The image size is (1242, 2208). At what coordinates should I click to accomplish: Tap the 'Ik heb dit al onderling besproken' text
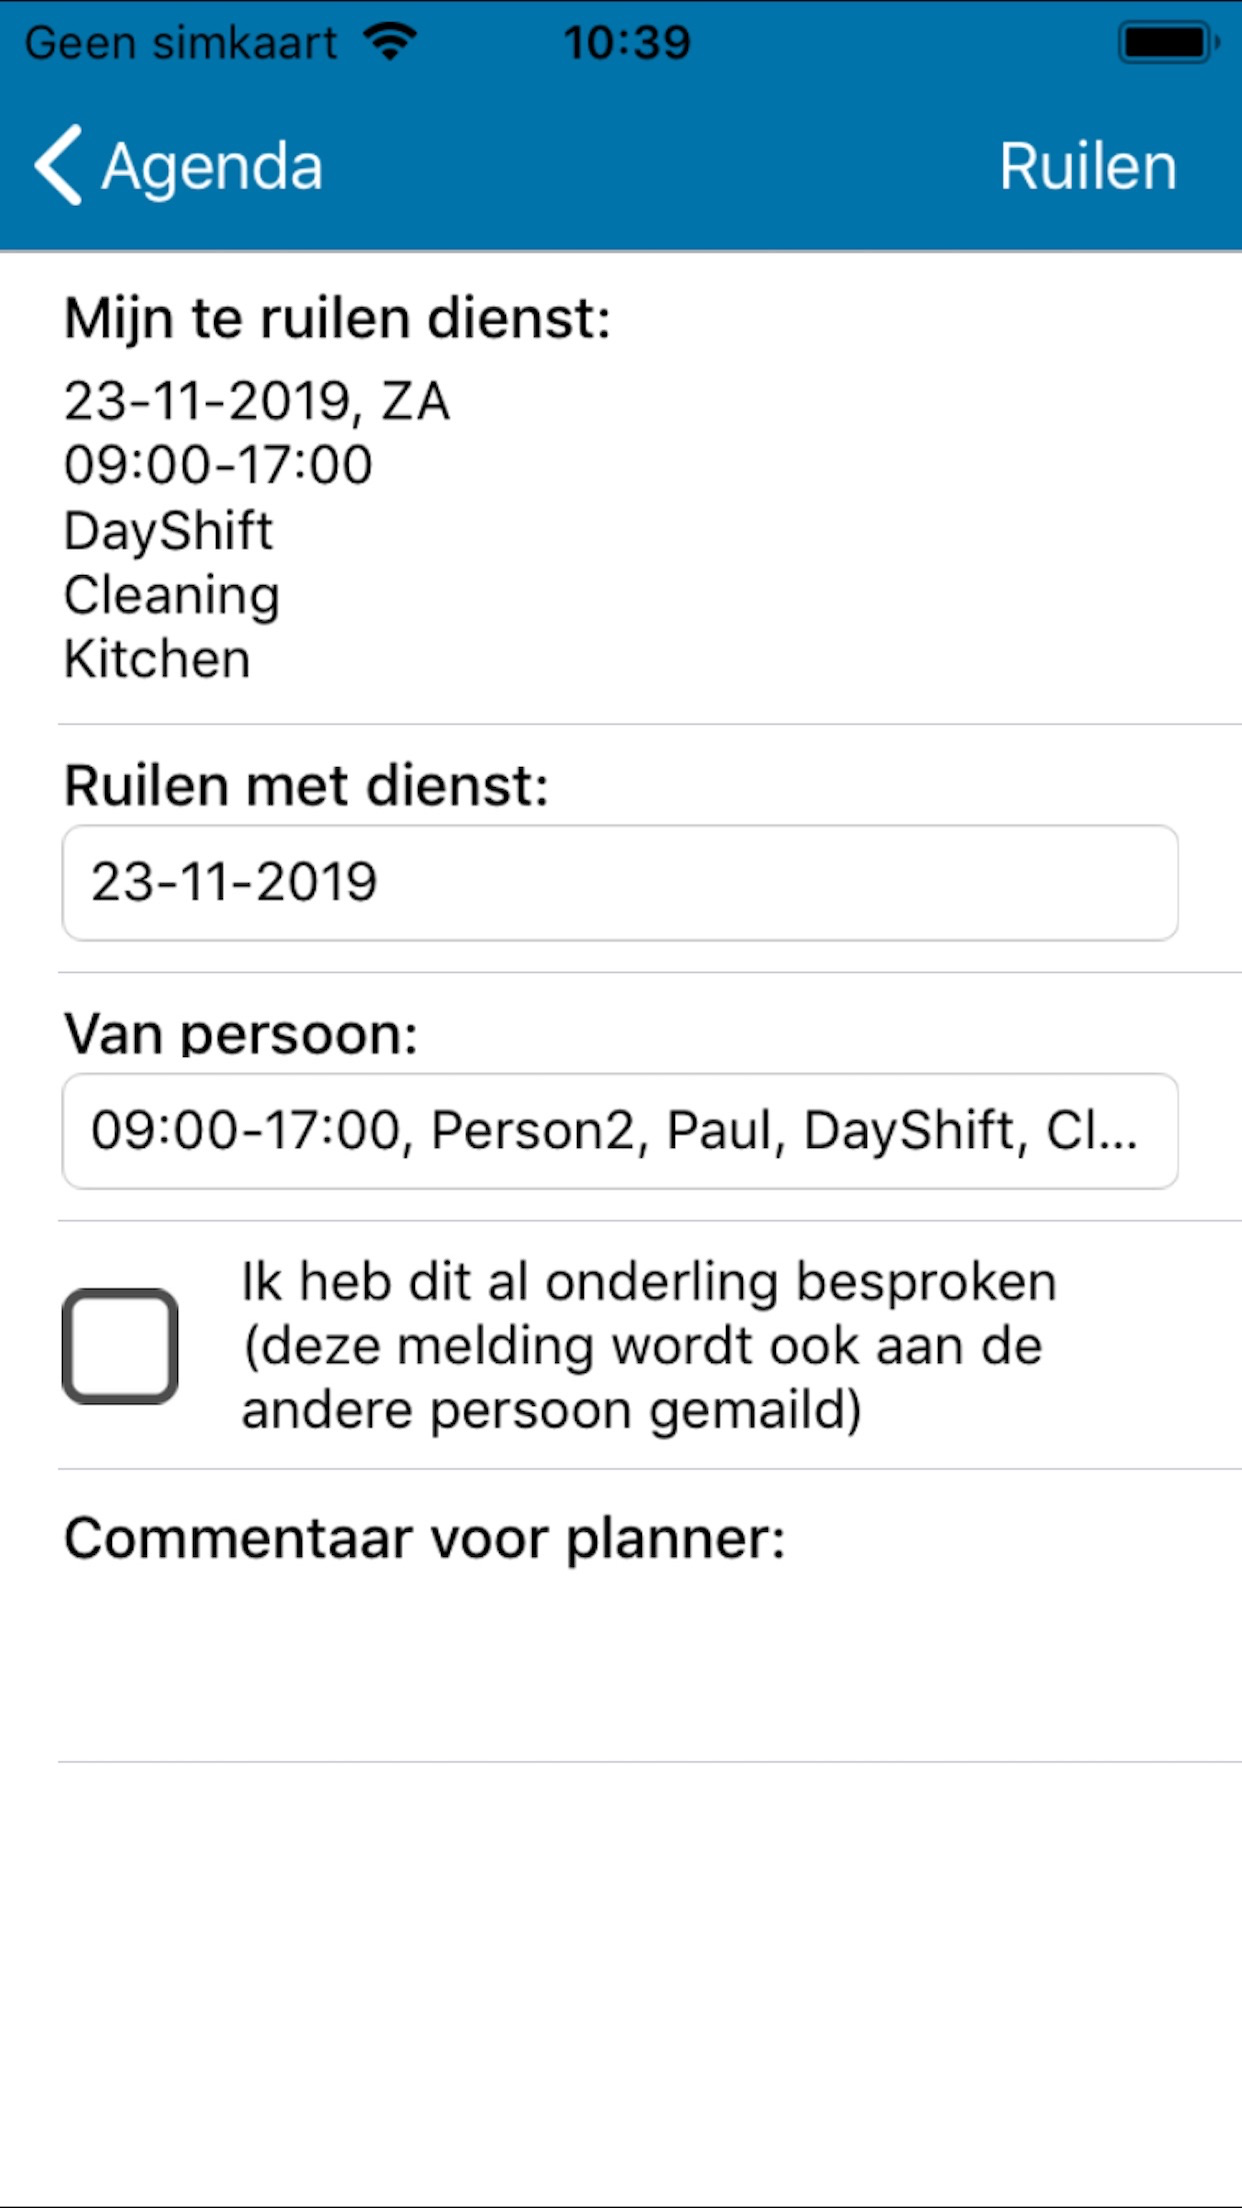click(648, 1345)
